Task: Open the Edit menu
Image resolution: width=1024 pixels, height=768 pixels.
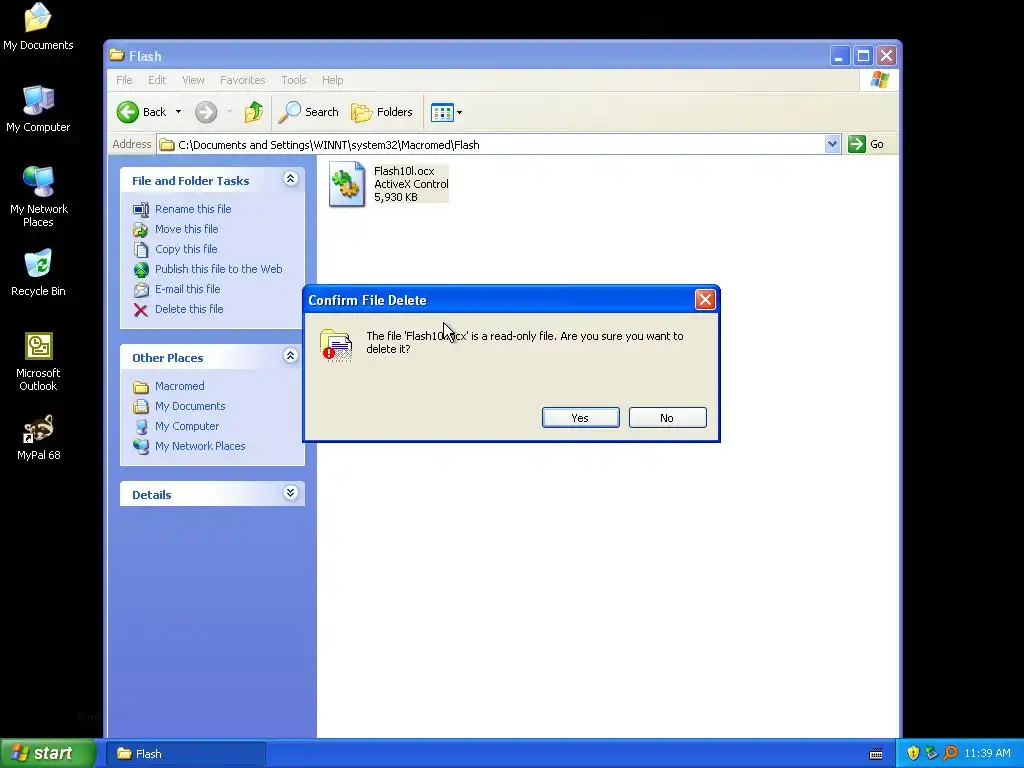Action: (157, 80)
